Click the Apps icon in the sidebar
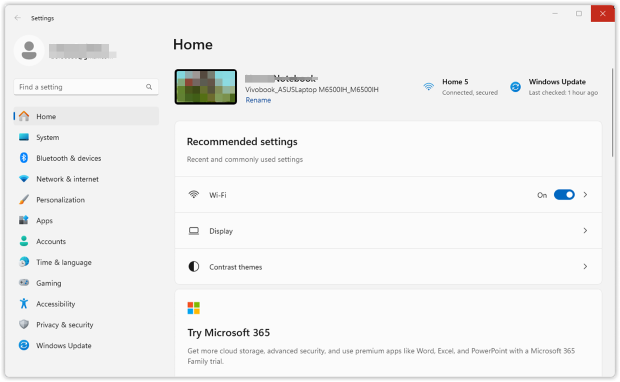 24,220
